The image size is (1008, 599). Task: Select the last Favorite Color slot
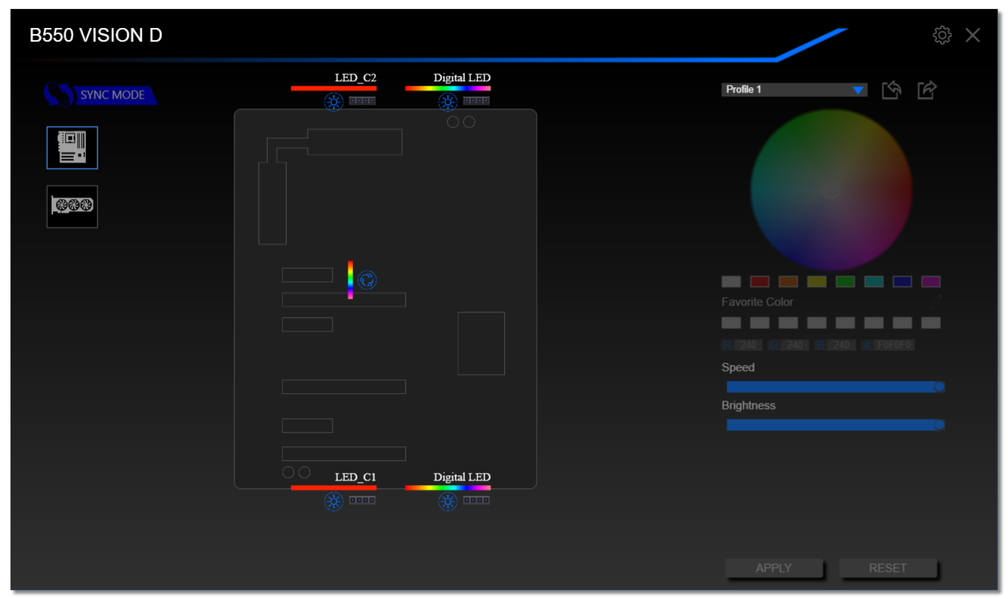931,323
